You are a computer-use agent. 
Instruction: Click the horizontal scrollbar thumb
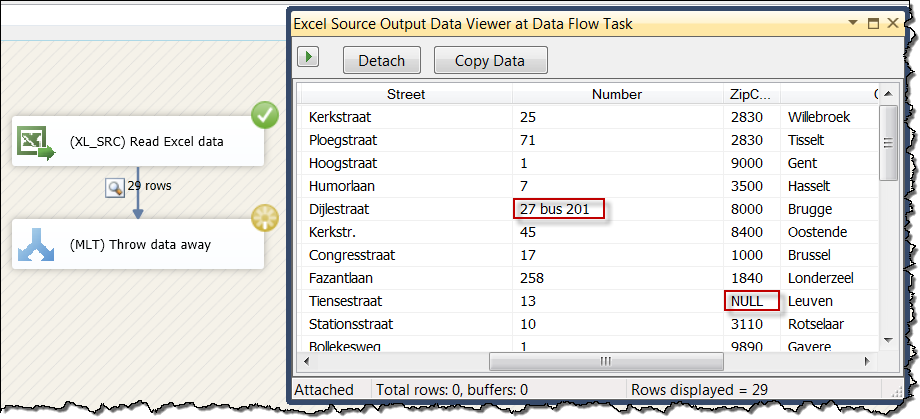click(605, 361)
